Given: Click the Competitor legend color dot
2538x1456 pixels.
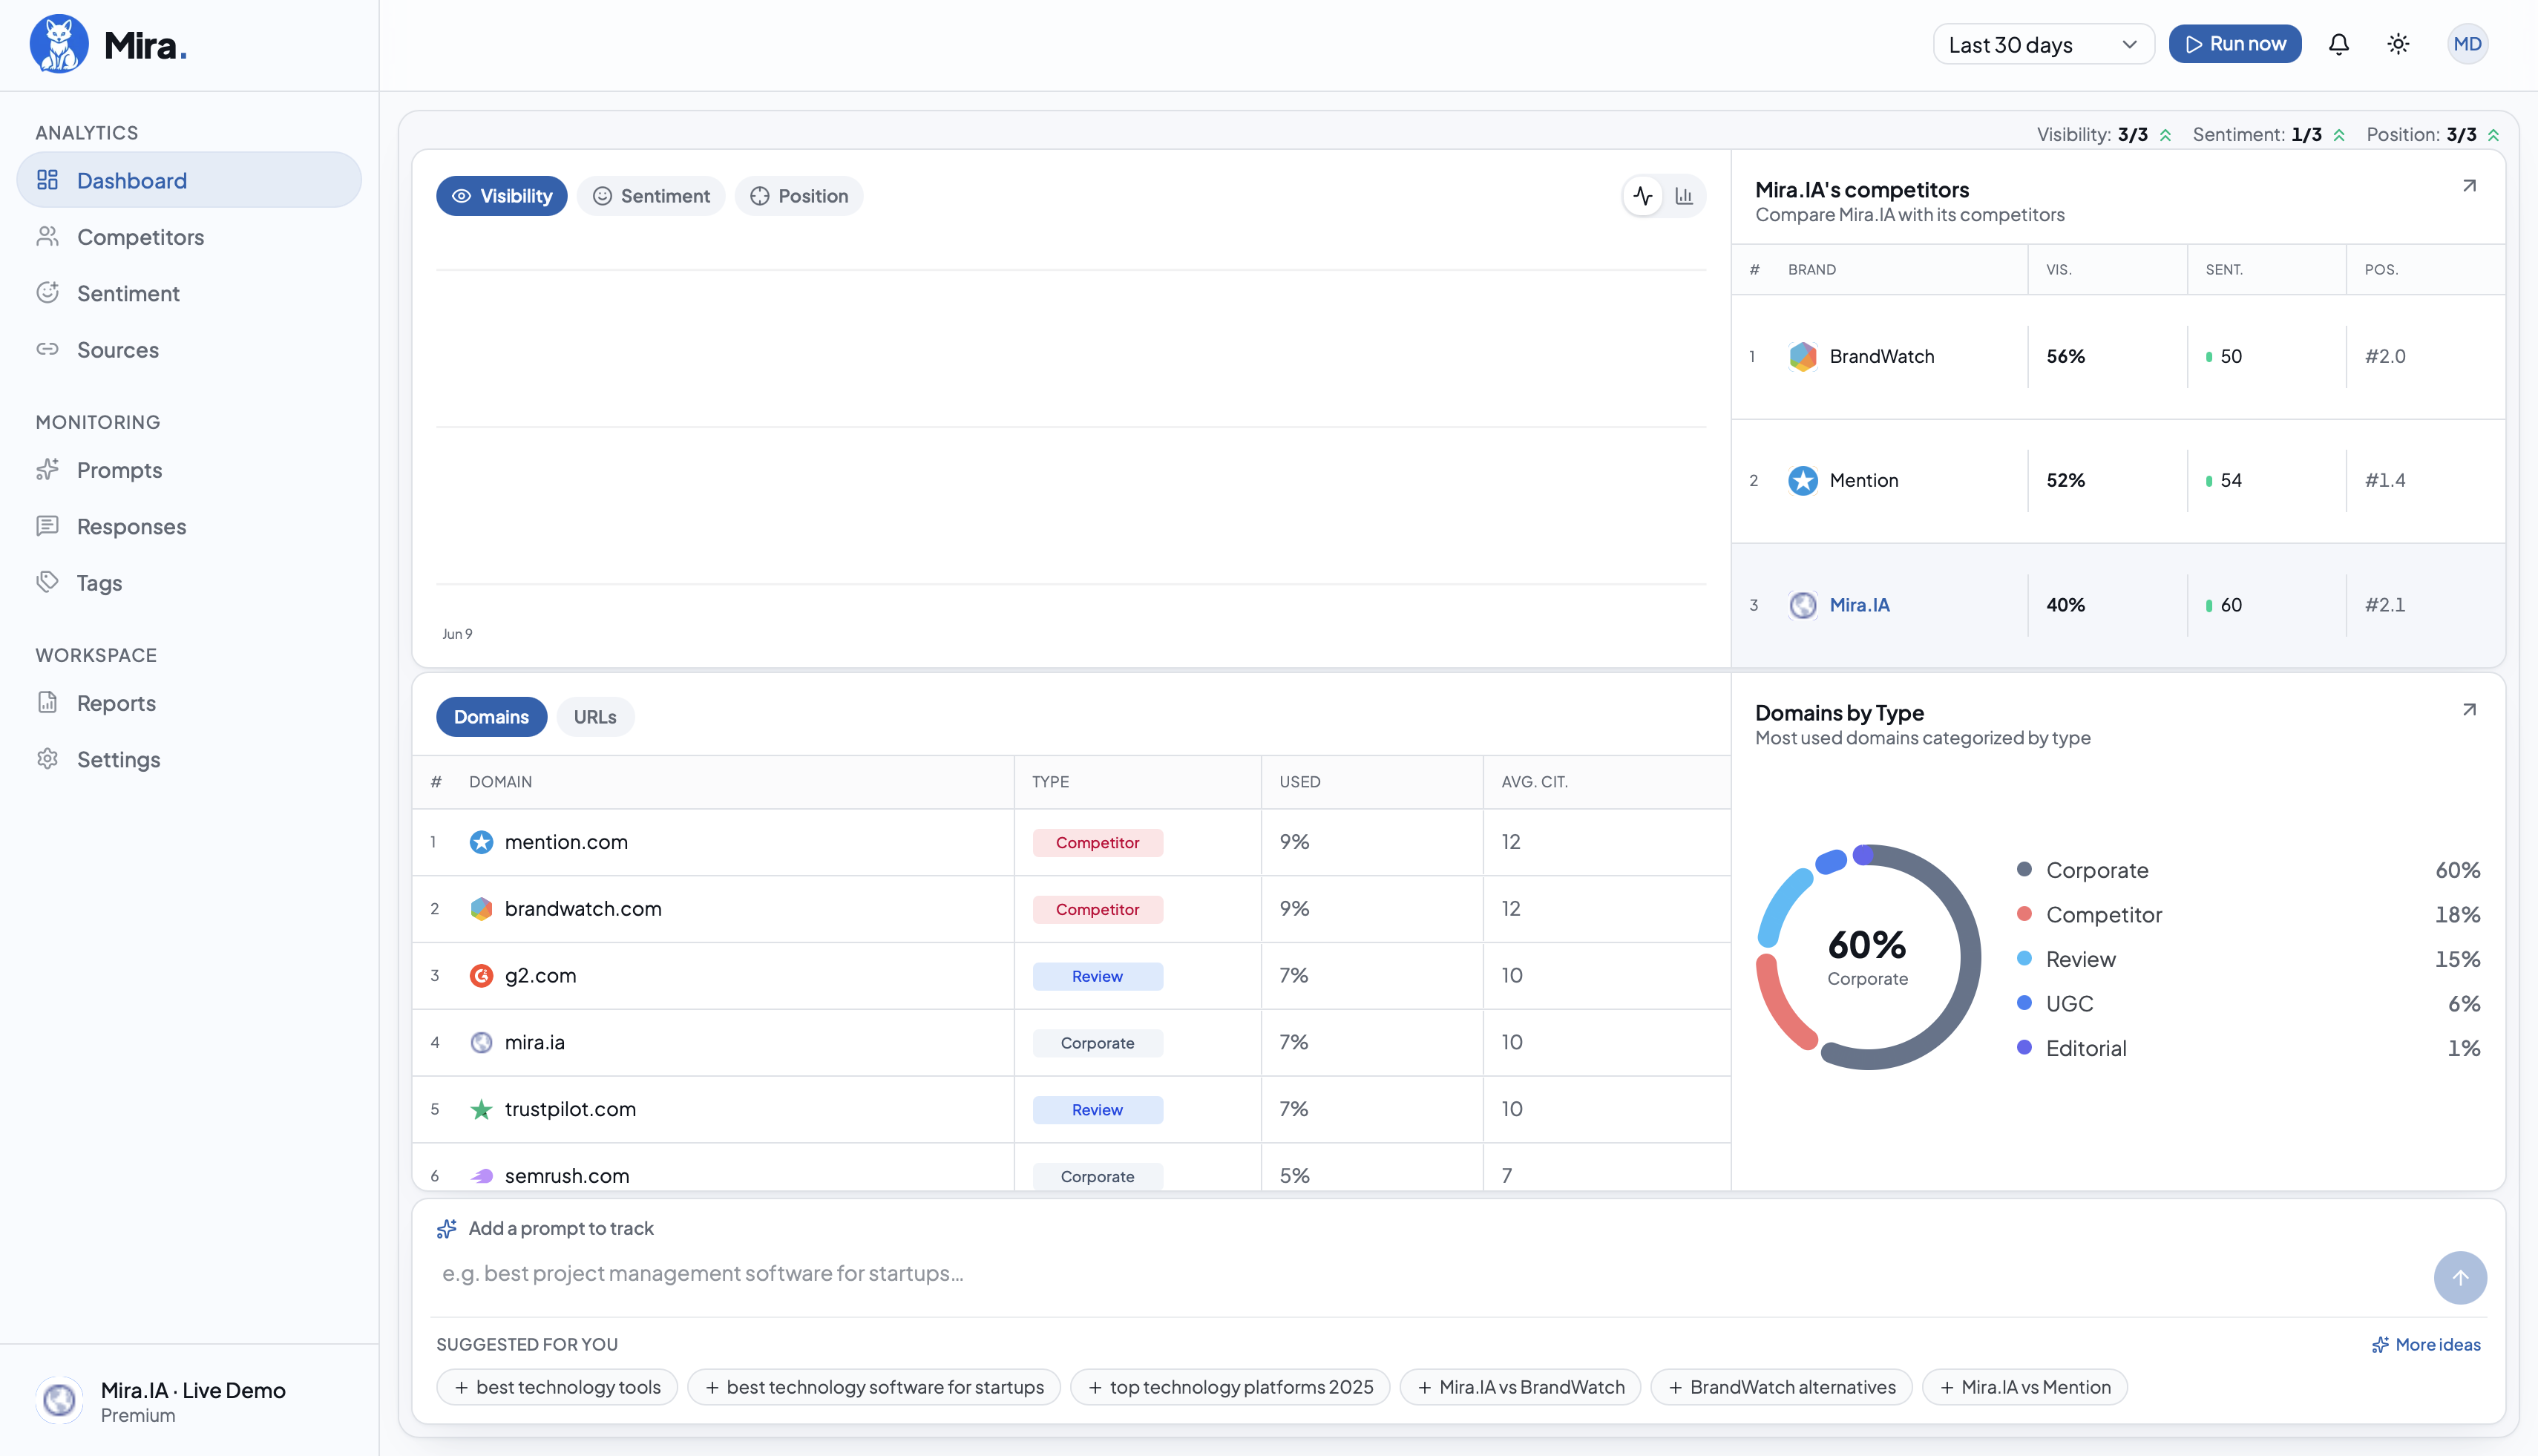Looking at the screenshot, I should (2024, 914).
